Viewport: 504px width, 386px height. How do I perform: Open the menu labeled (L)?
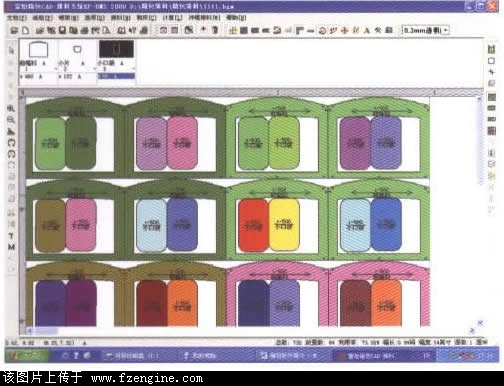173,17
